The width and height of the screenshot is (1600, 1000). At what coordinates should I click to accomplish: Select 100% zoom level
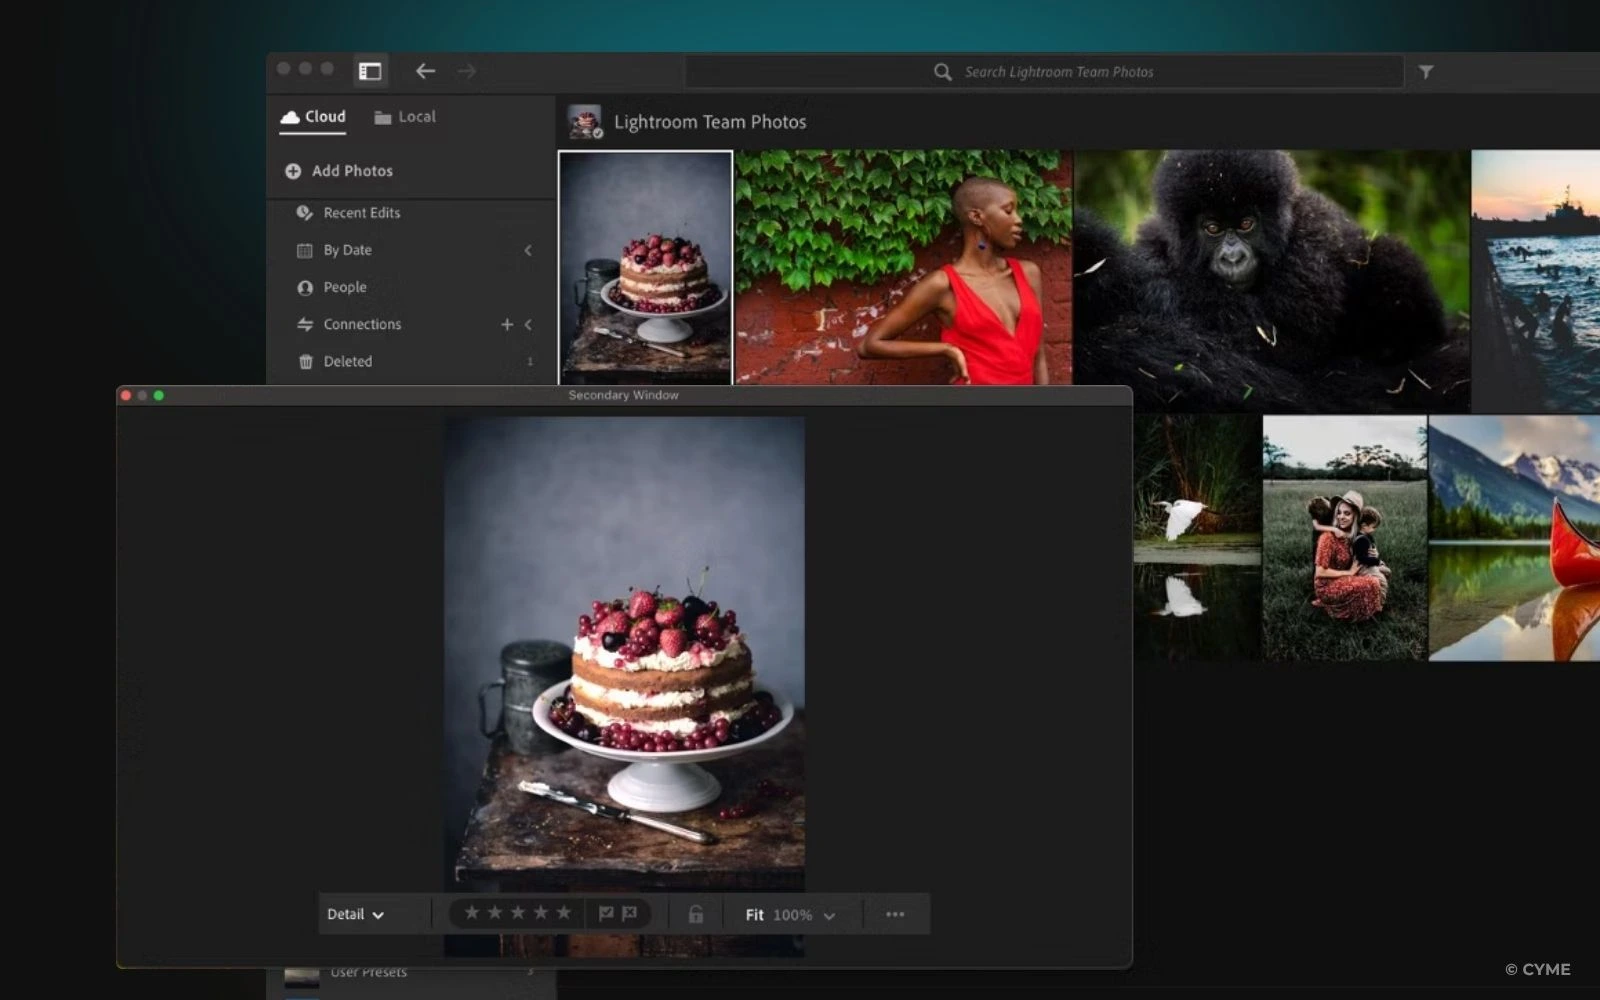click(792, 915)
